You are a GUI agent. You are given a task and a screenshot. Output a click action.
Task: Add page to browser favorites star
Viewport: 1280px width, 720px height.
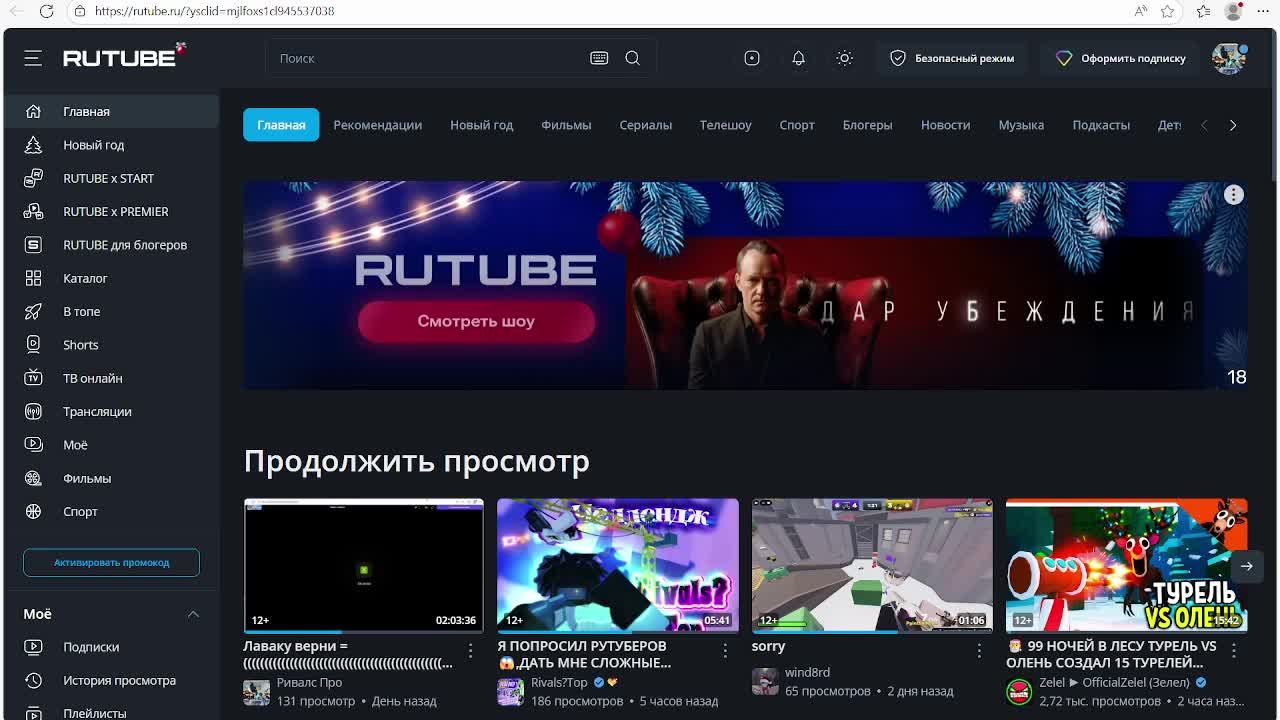tap(1168, 11)
